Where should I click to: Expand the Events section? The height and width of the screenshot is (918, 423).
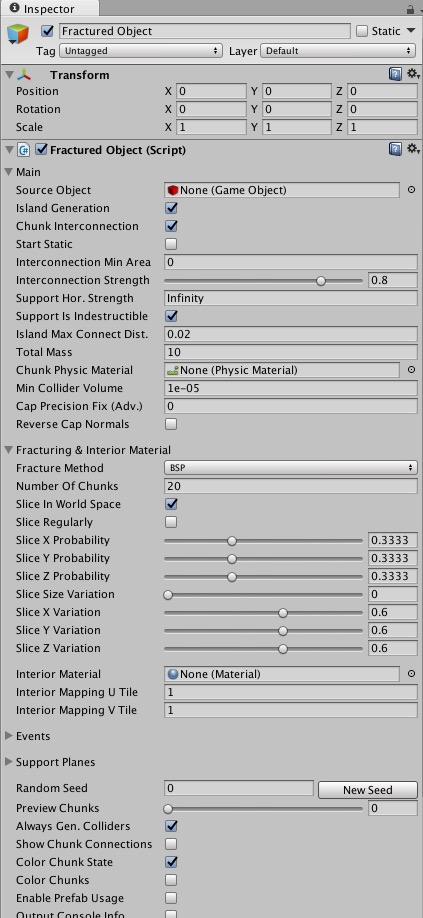tap(9, 736)
